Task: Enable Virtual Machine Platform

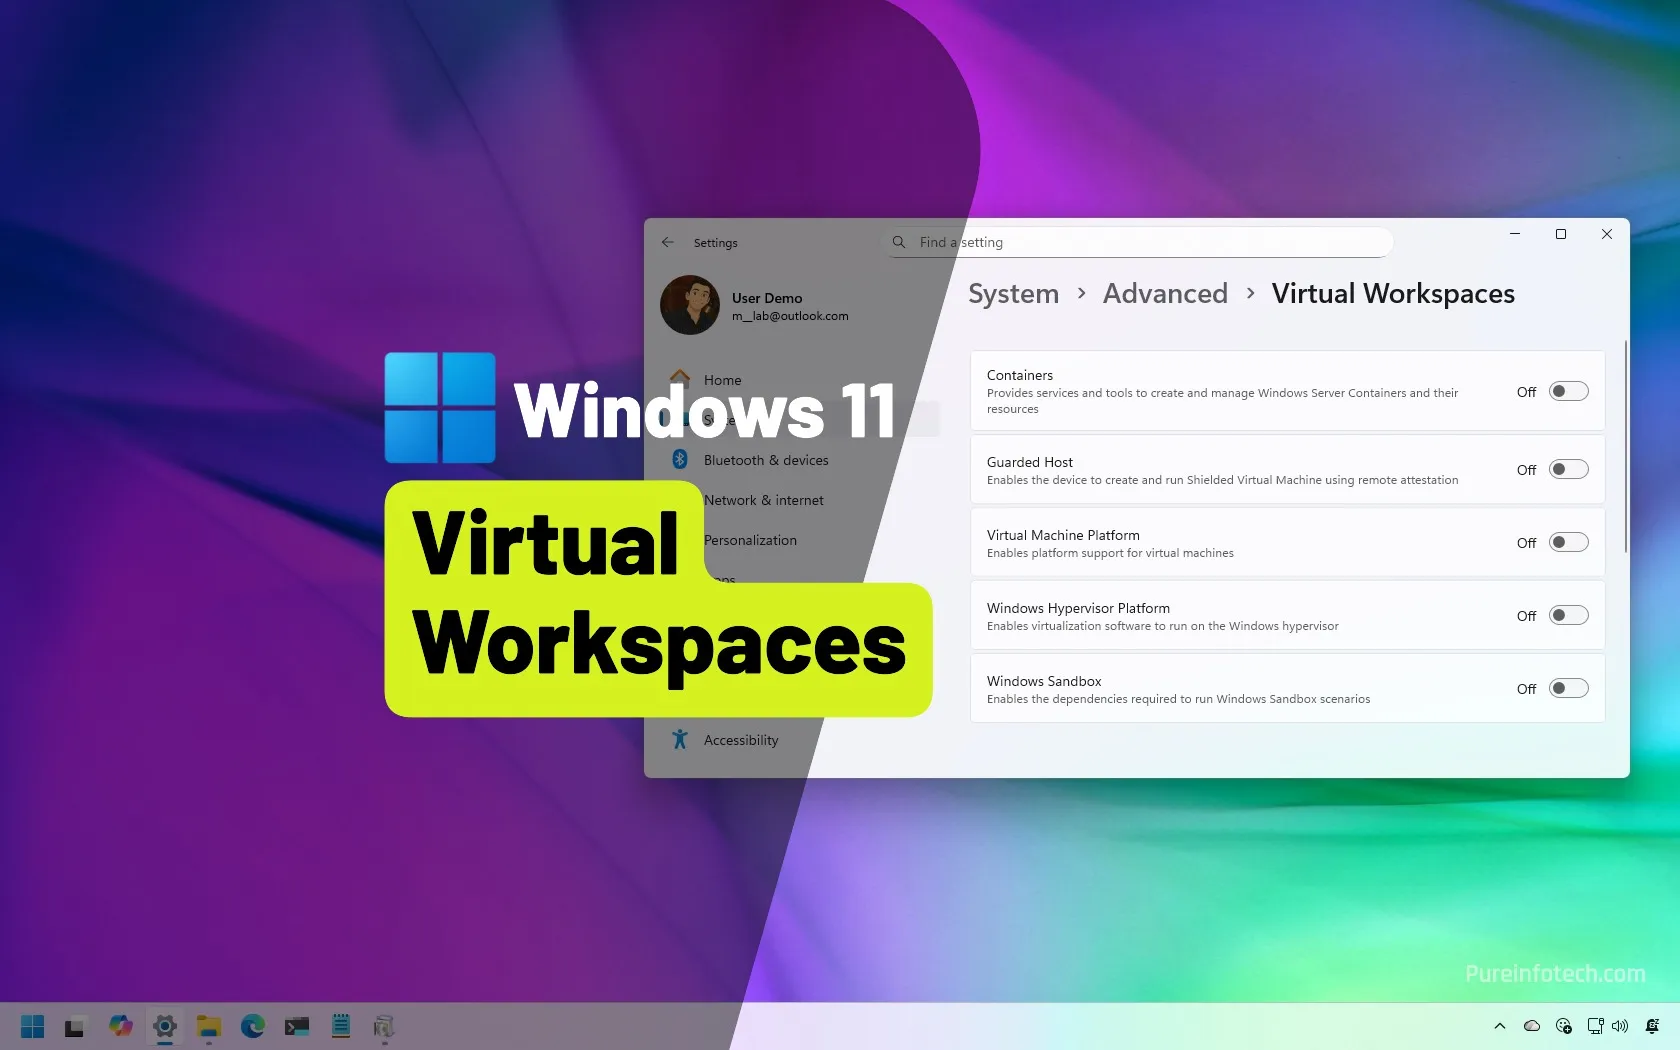Action: [x=1567, y=542]
